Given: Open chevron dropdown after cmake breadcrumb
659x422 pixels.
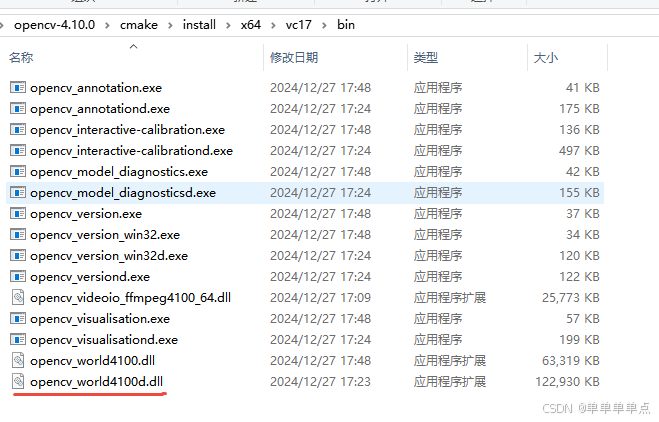Looking at the screenshot, I should [x=170, y=25].
